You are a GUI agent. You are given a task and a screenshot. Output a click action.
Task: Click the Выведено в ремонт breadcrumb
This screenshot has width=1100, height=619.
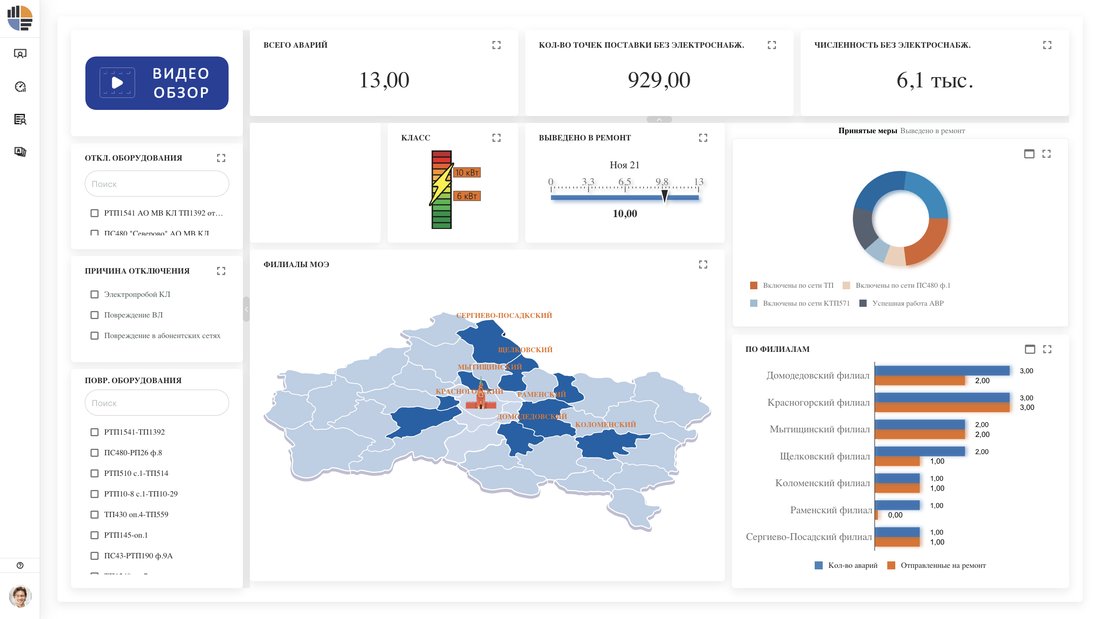tap(932, 131)
